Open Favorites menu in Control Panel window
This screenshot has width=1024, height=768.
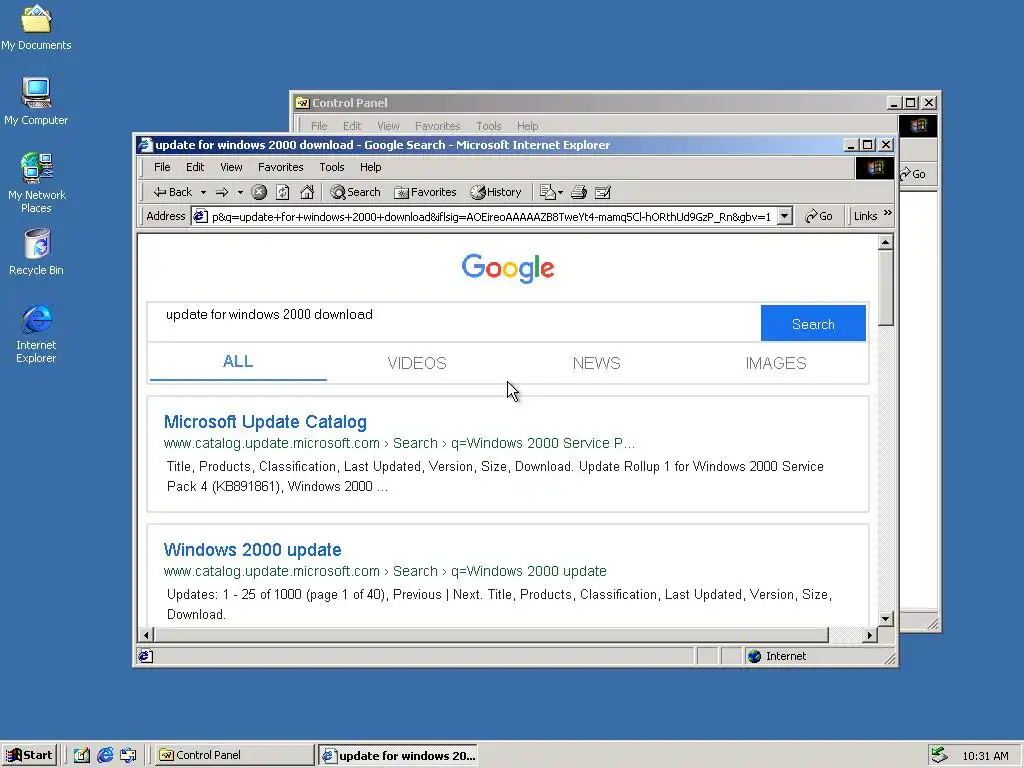438,126
